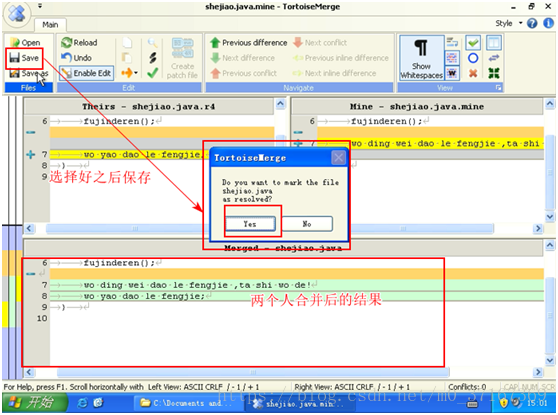Click the blue circle icon in View group

coord(473,58)
